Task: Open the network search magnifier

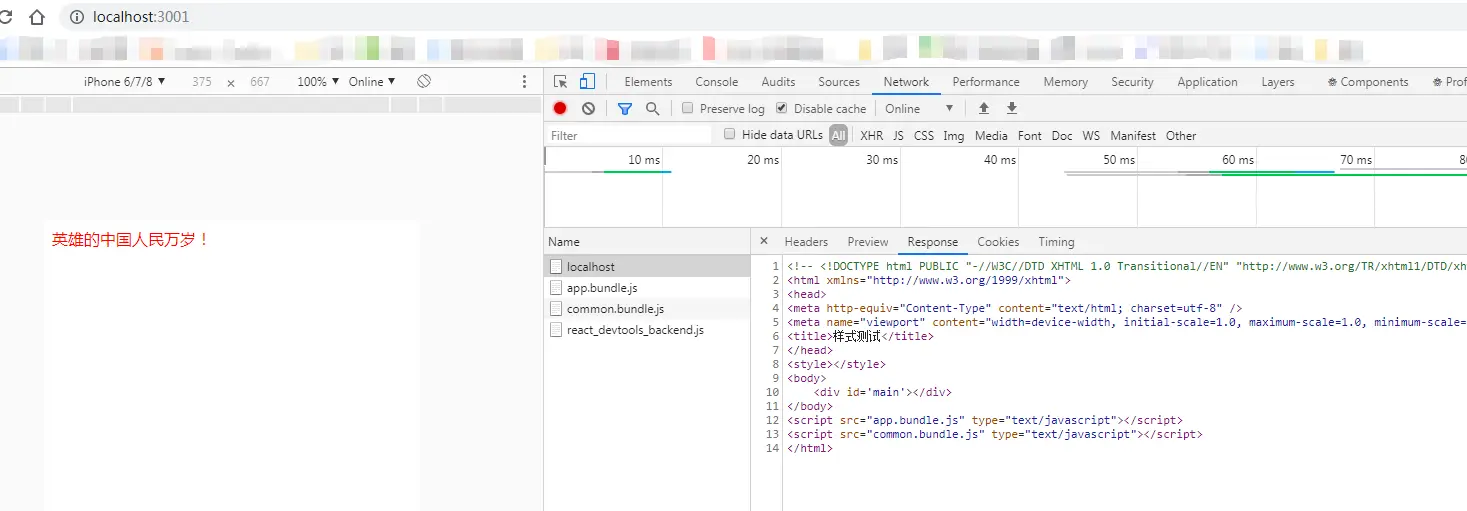Action: tap(652, 108)
